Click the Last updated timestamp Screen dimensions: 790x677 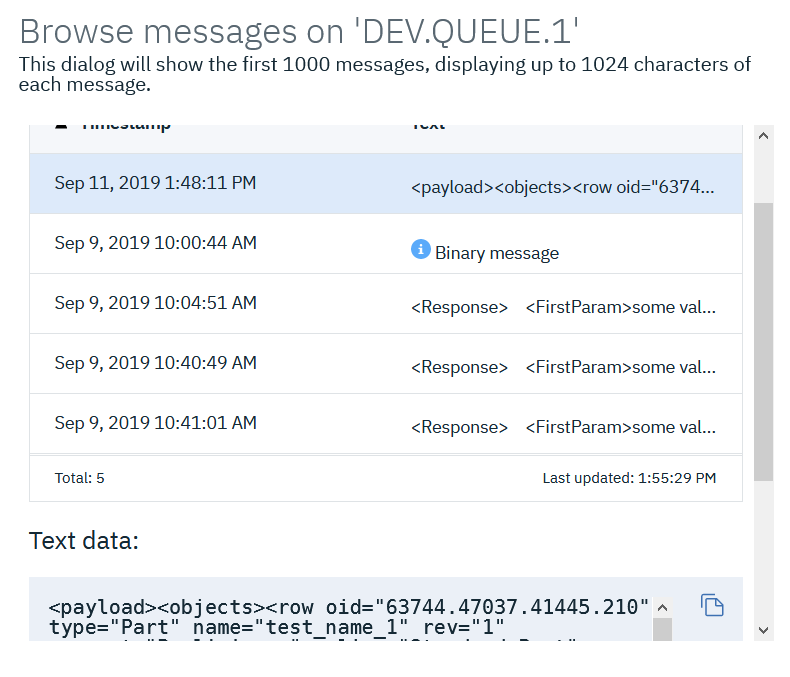click(x=628, y=478)
